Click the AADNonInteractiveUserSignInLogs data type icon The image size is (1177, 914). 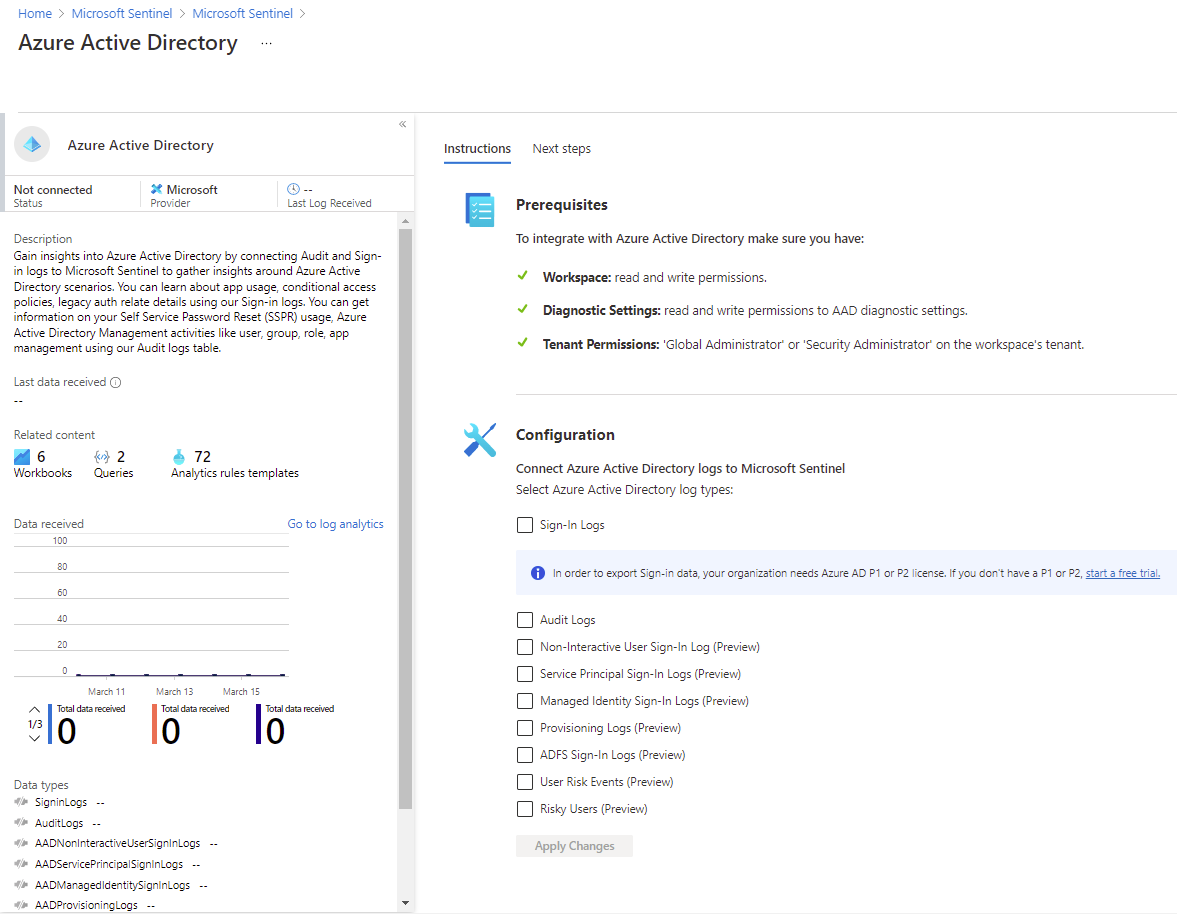tap(21, 843)
